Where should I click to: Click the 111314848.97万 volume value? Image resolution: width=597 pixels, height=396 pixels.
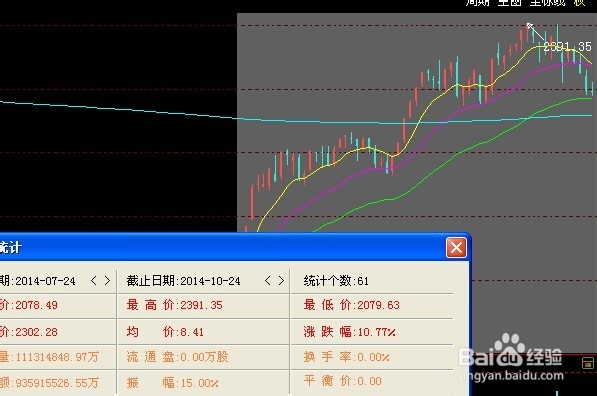click(57, 357)
